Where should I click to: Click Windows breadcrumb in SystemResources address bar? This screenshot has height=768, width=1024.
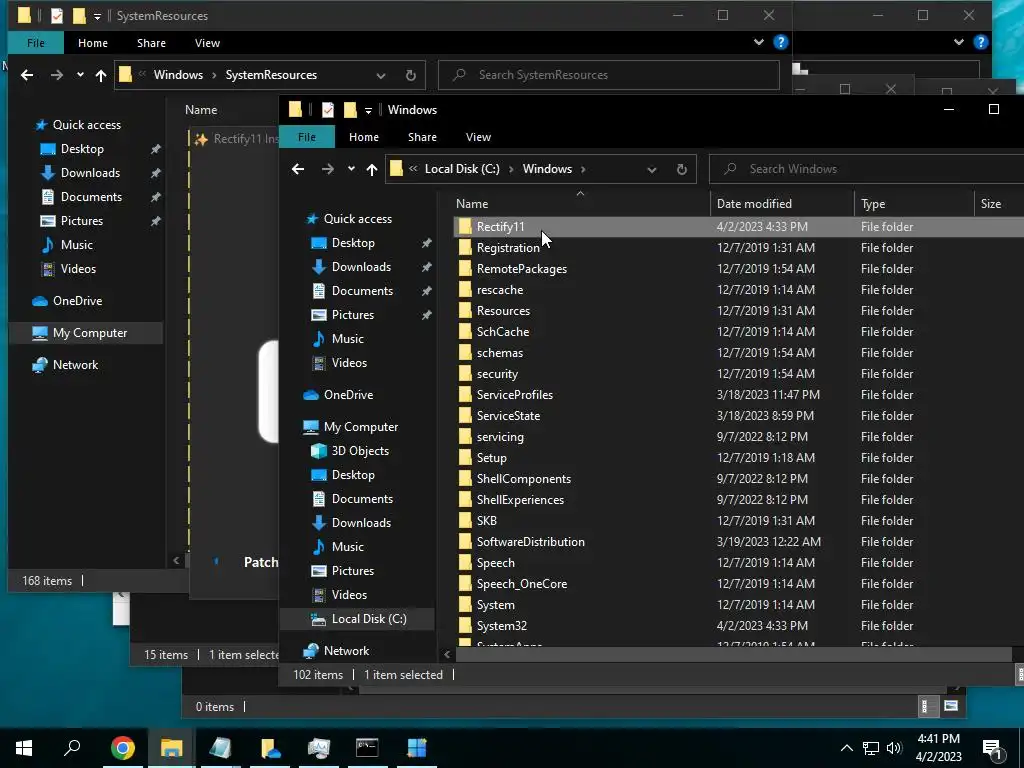(178, 75)
